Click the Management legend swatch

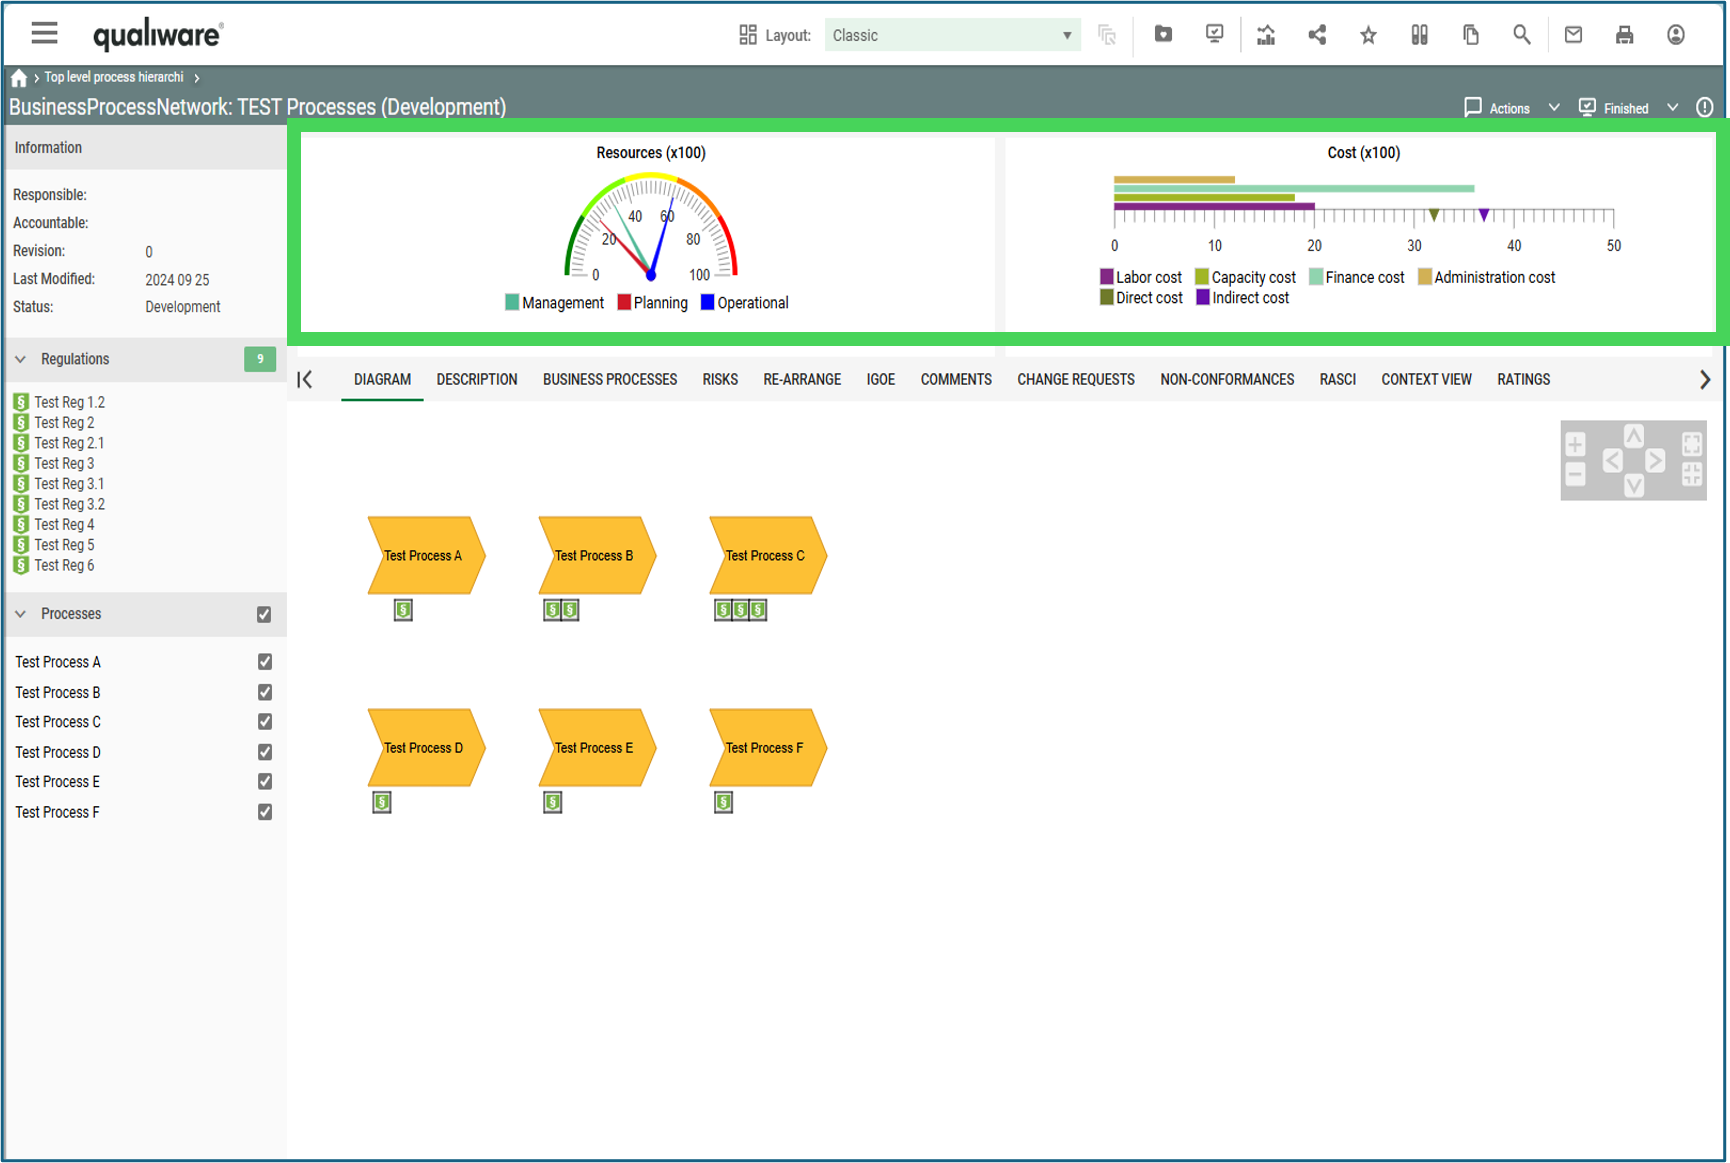512,302
